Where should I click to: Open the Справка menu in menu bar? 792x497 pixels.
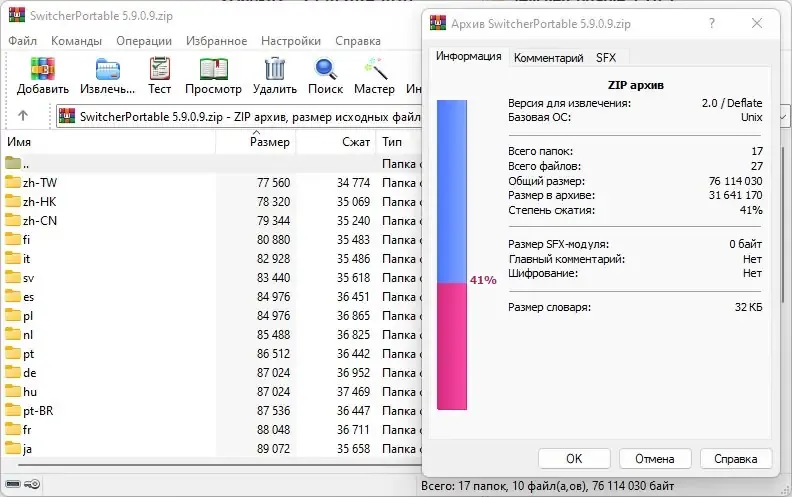pos(358,41)
